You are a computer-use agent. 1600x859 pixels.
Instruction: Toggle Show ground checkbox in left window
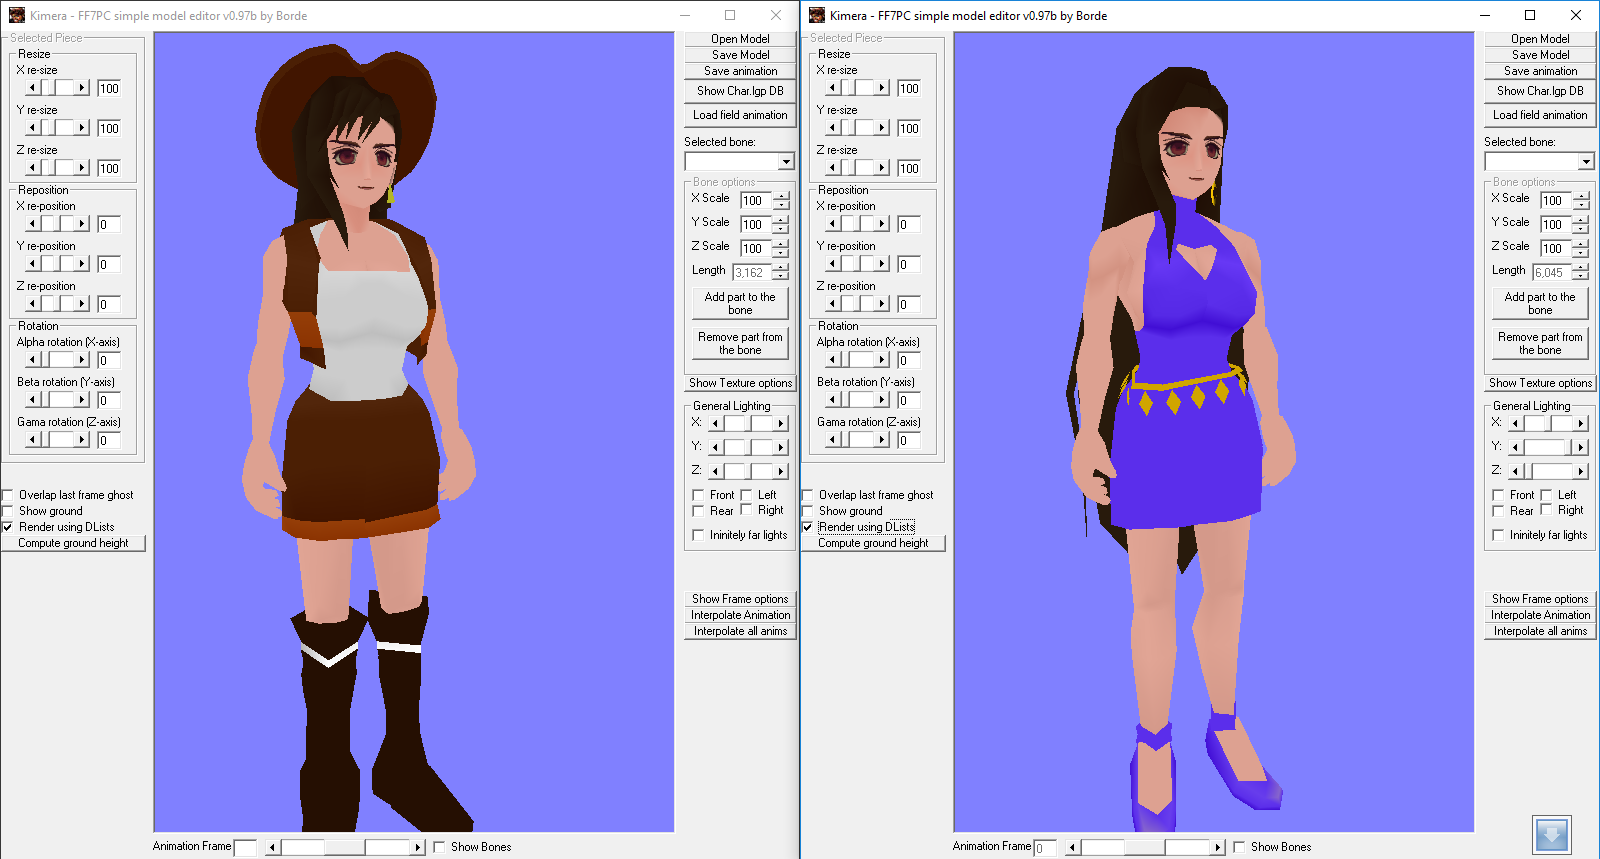click(8, 511)
